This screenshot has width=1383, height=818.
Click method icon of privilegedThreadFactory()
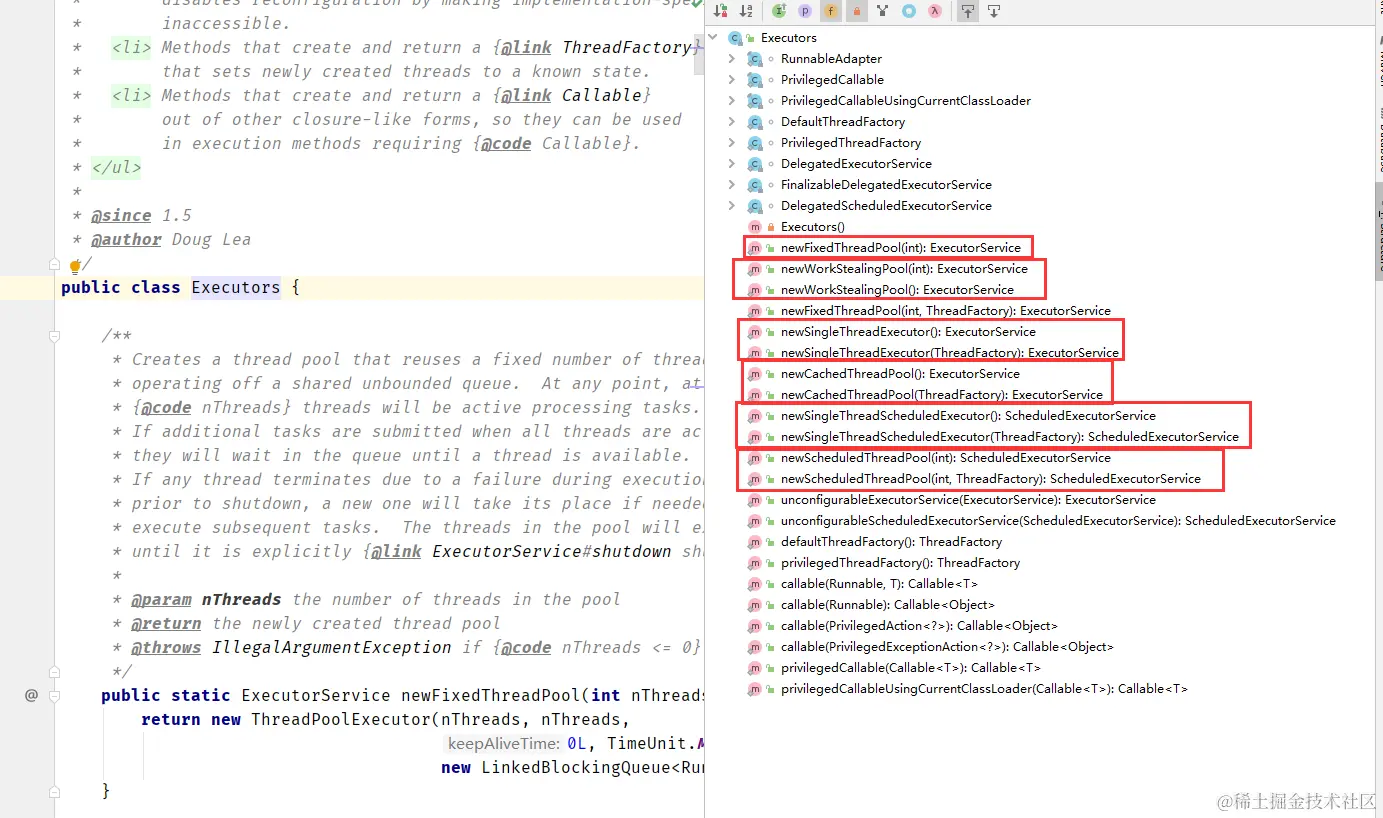pos(755,563)
